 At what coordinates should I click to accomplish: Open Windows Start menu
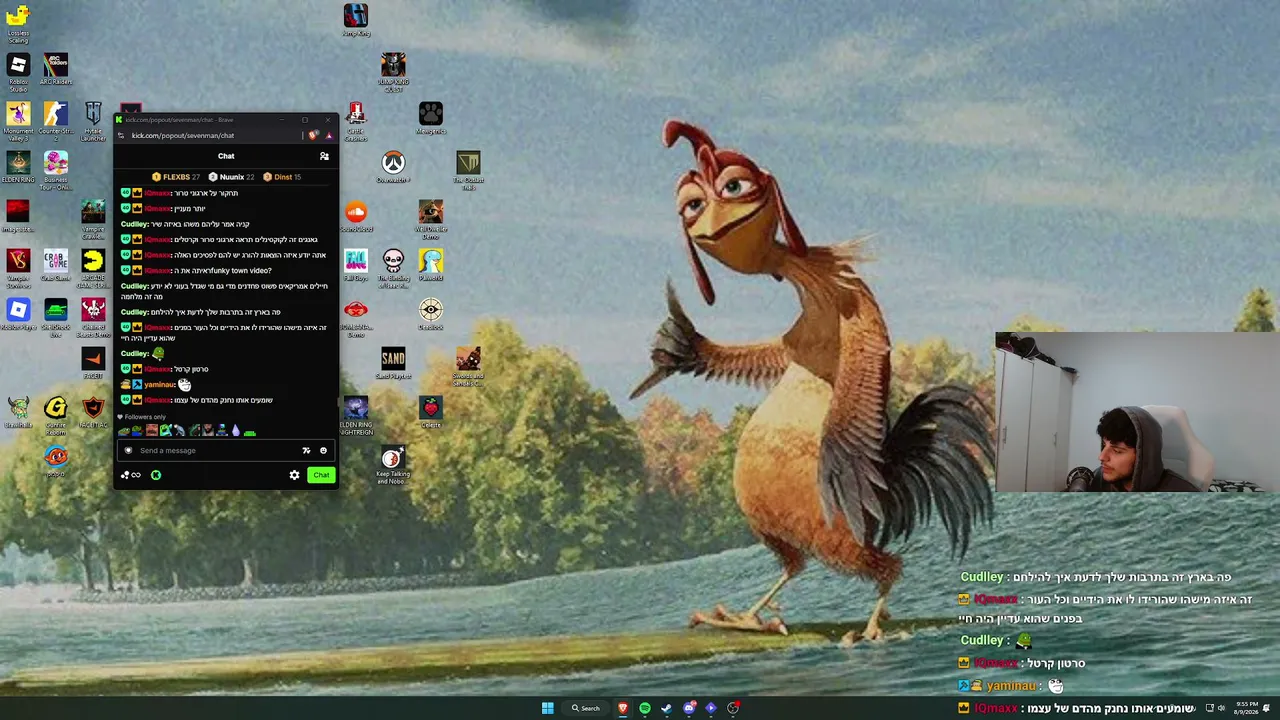click(x=547, y=708)
